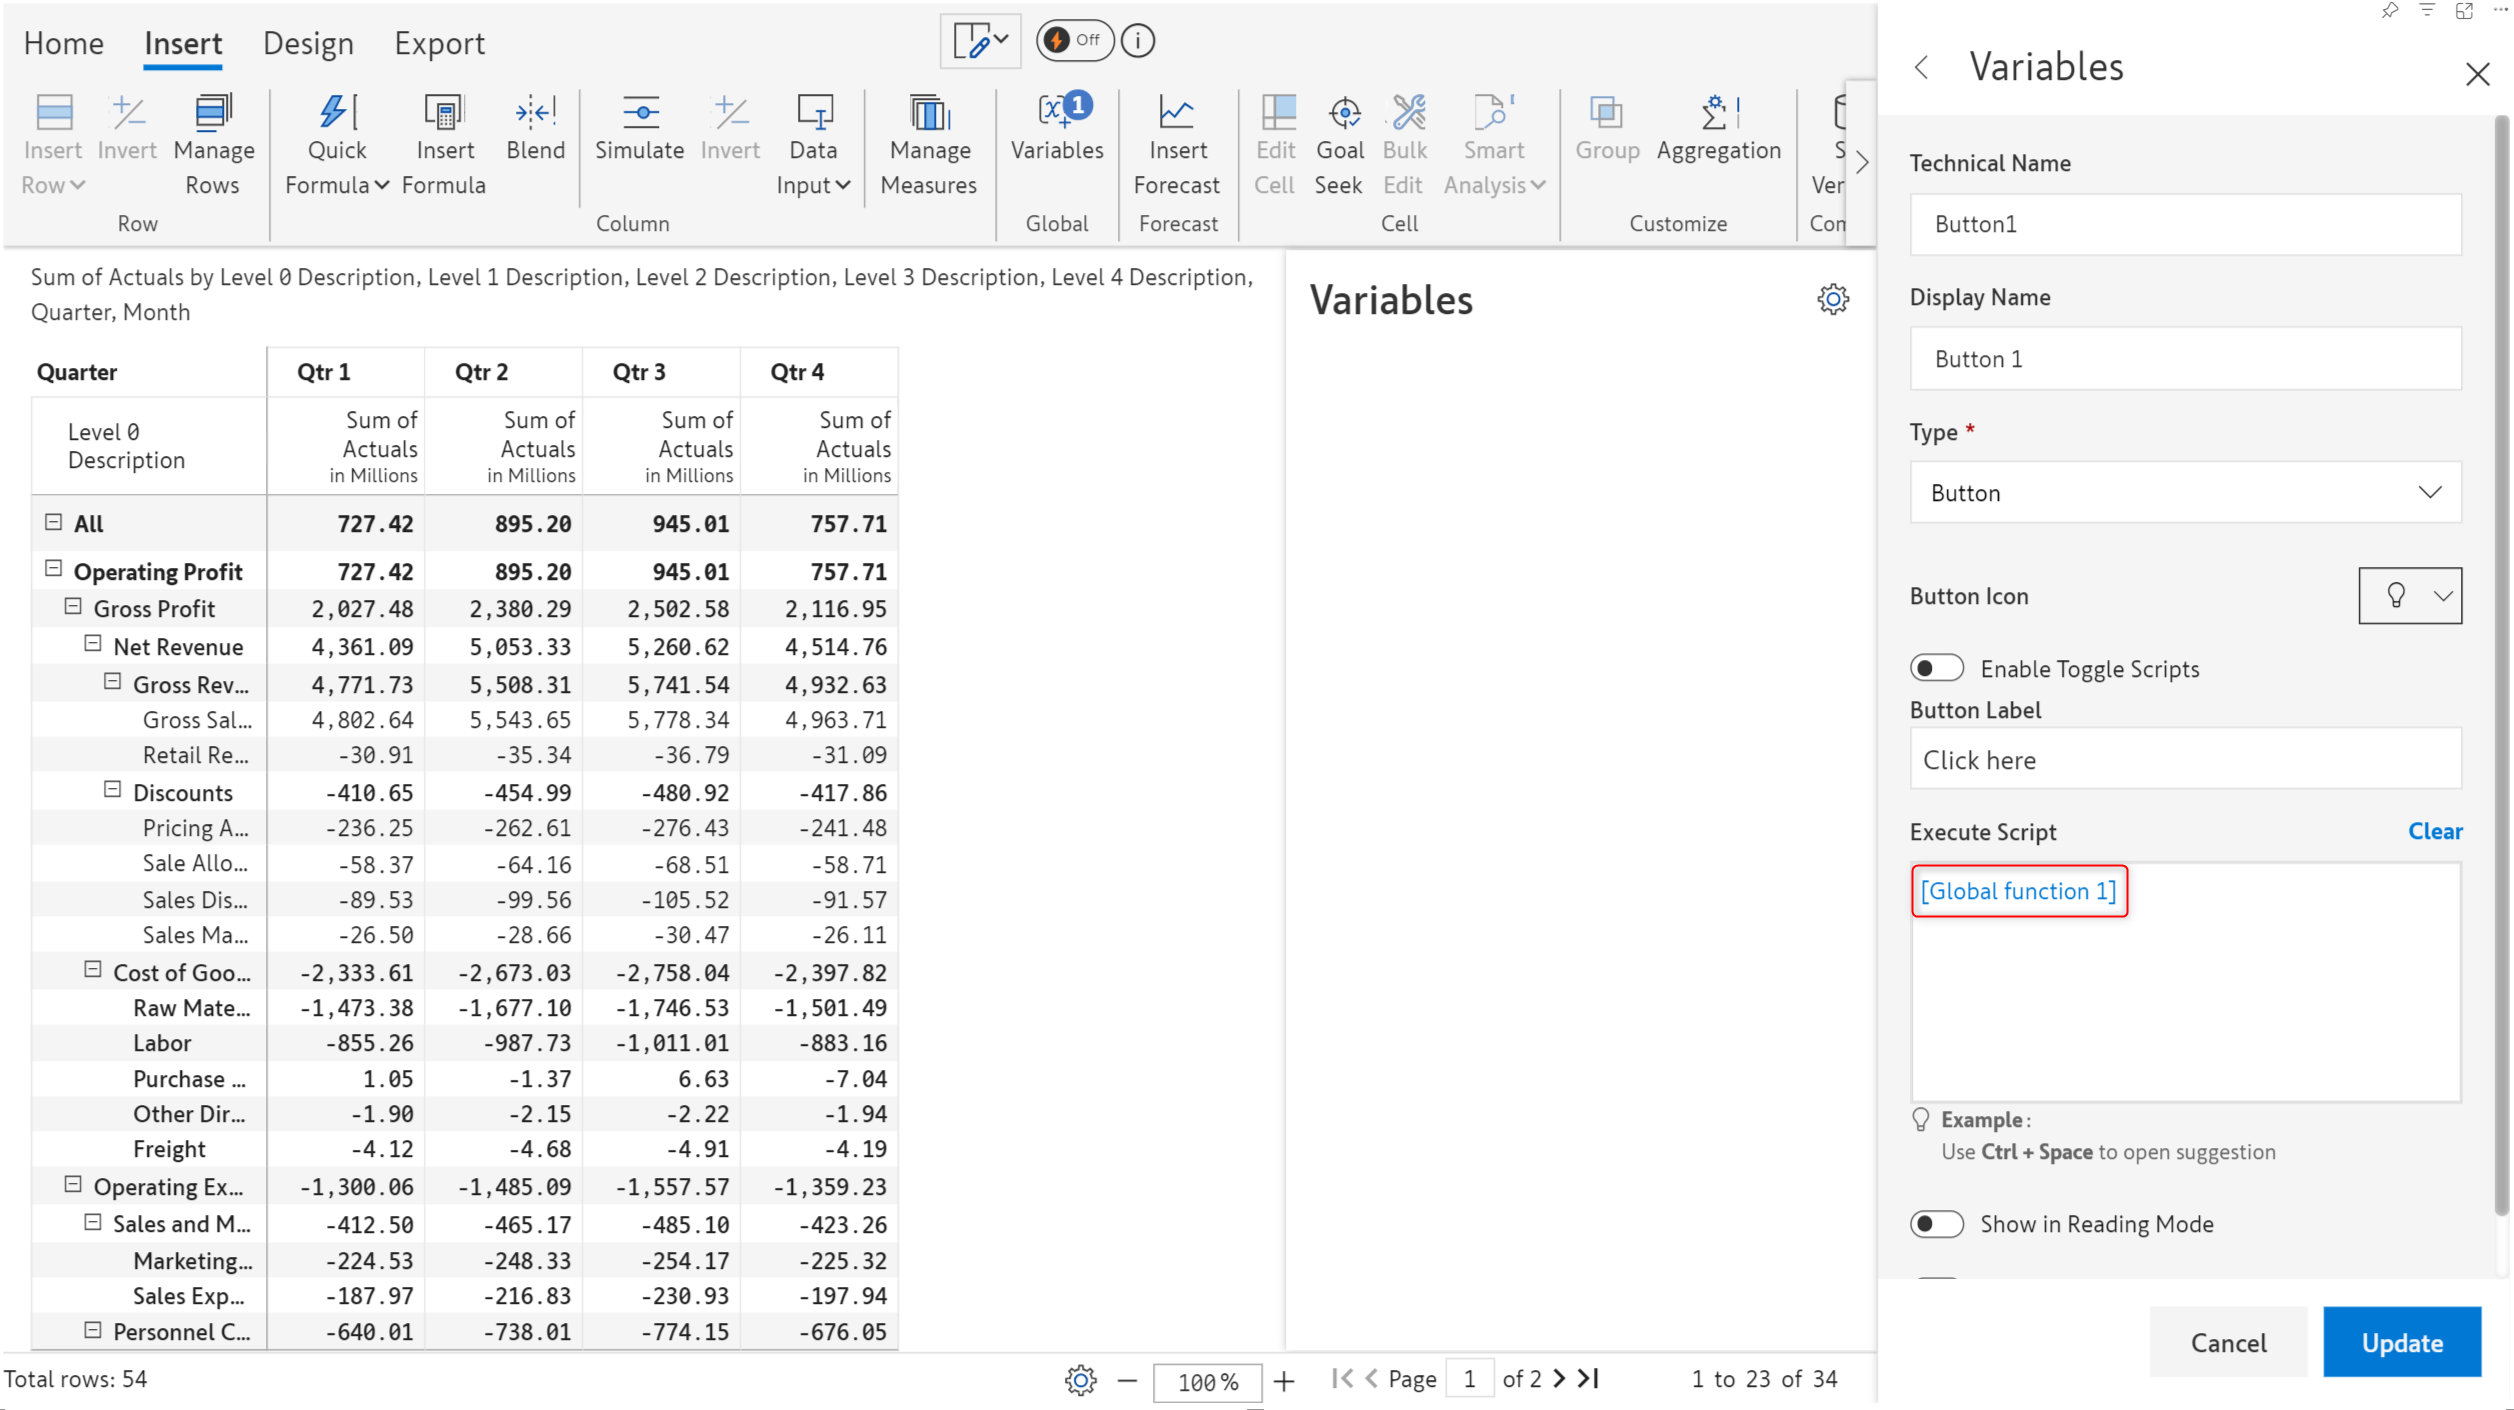Go to the last page
The height and width of the screenshot is (1410, 2514).
tap(1588, 1379)
